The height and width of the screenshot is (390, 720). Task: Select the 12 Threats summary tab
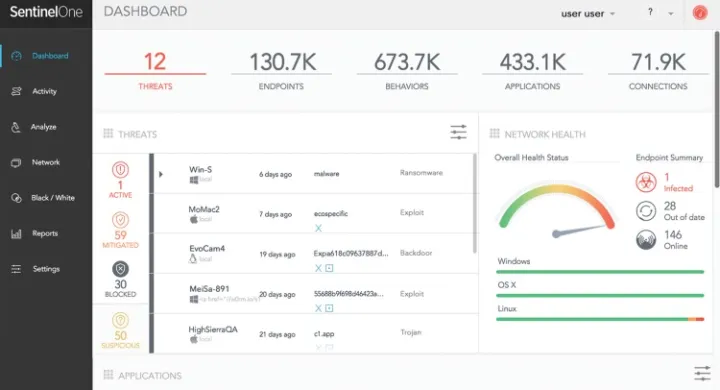tap(155, 71)
